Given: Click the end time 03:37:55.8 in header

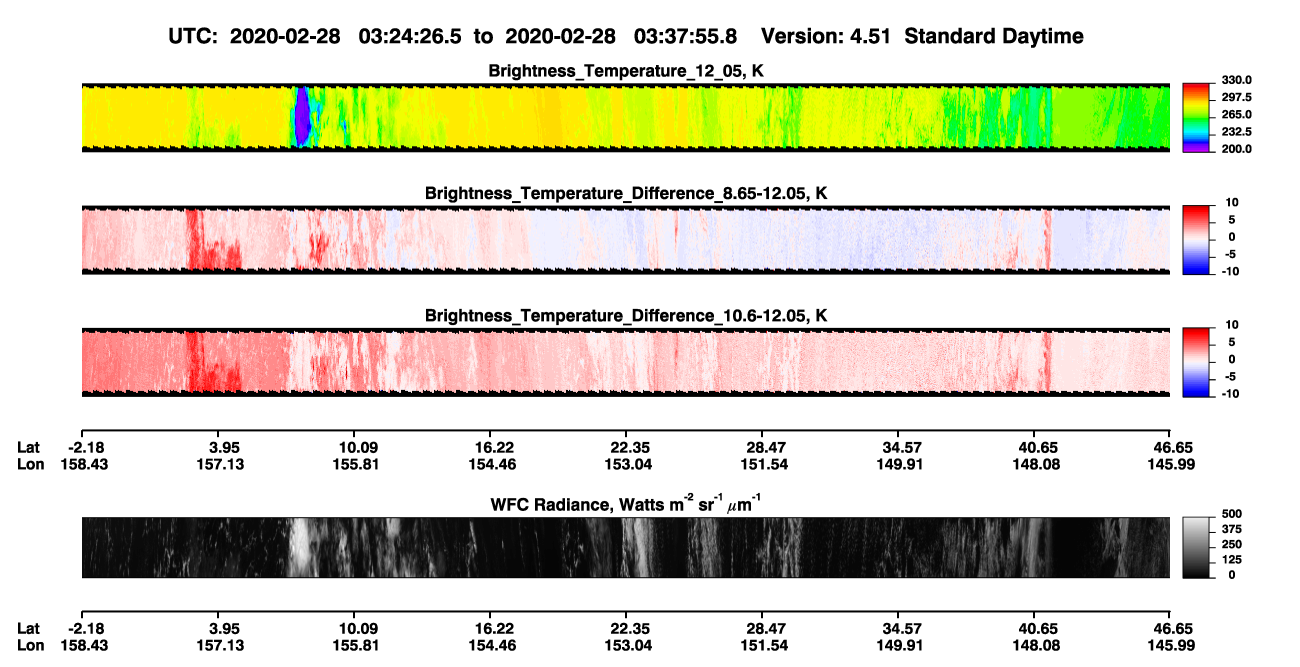Looking at the screenshot, I should pyautogui.click(x=687, y=37).
